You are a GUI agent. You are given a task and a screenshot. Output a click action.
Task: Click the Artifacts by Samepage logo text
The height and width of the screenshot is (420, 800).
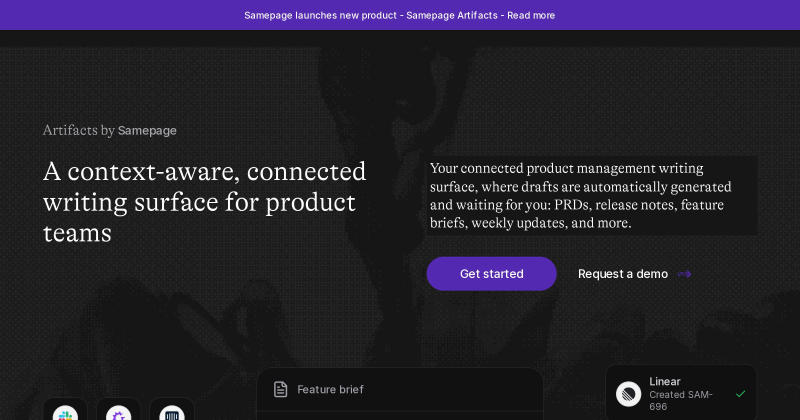click(110, 131)
